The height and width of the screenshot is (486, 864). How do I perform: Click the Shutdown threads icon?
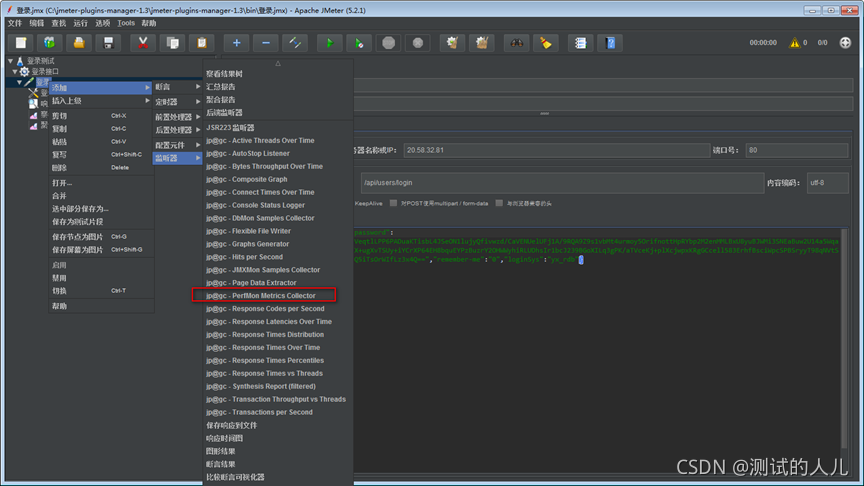coord(418,43)
